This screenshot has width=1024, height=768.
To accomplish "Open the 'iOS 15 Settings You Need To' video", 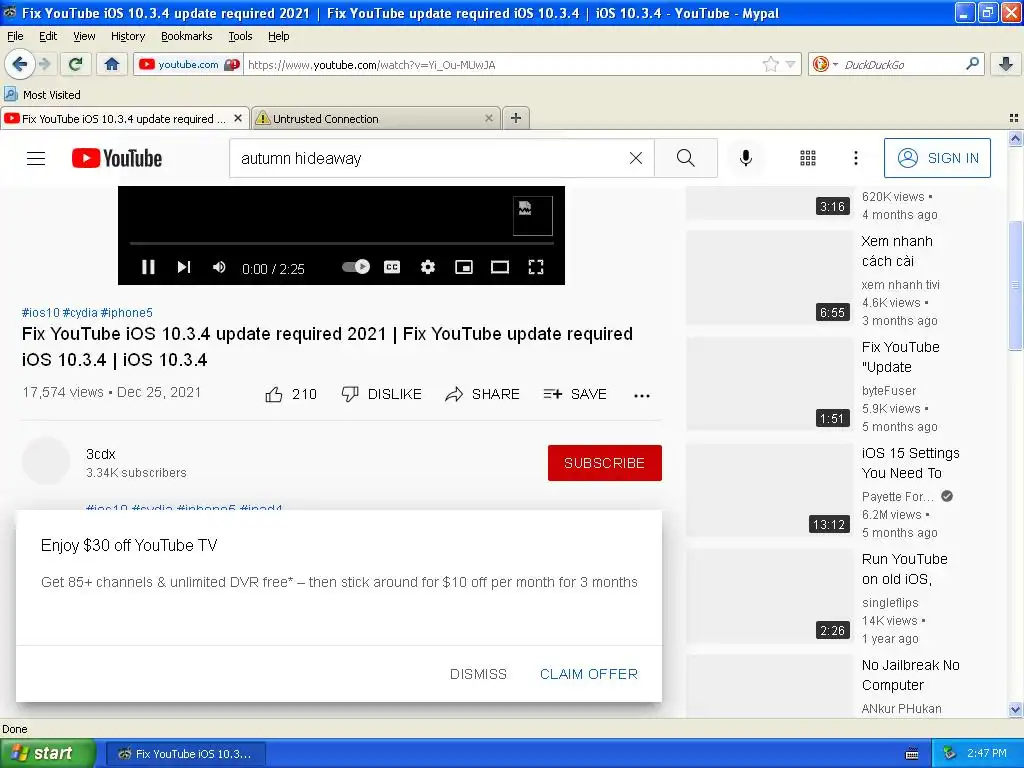I will coord(910,463).
